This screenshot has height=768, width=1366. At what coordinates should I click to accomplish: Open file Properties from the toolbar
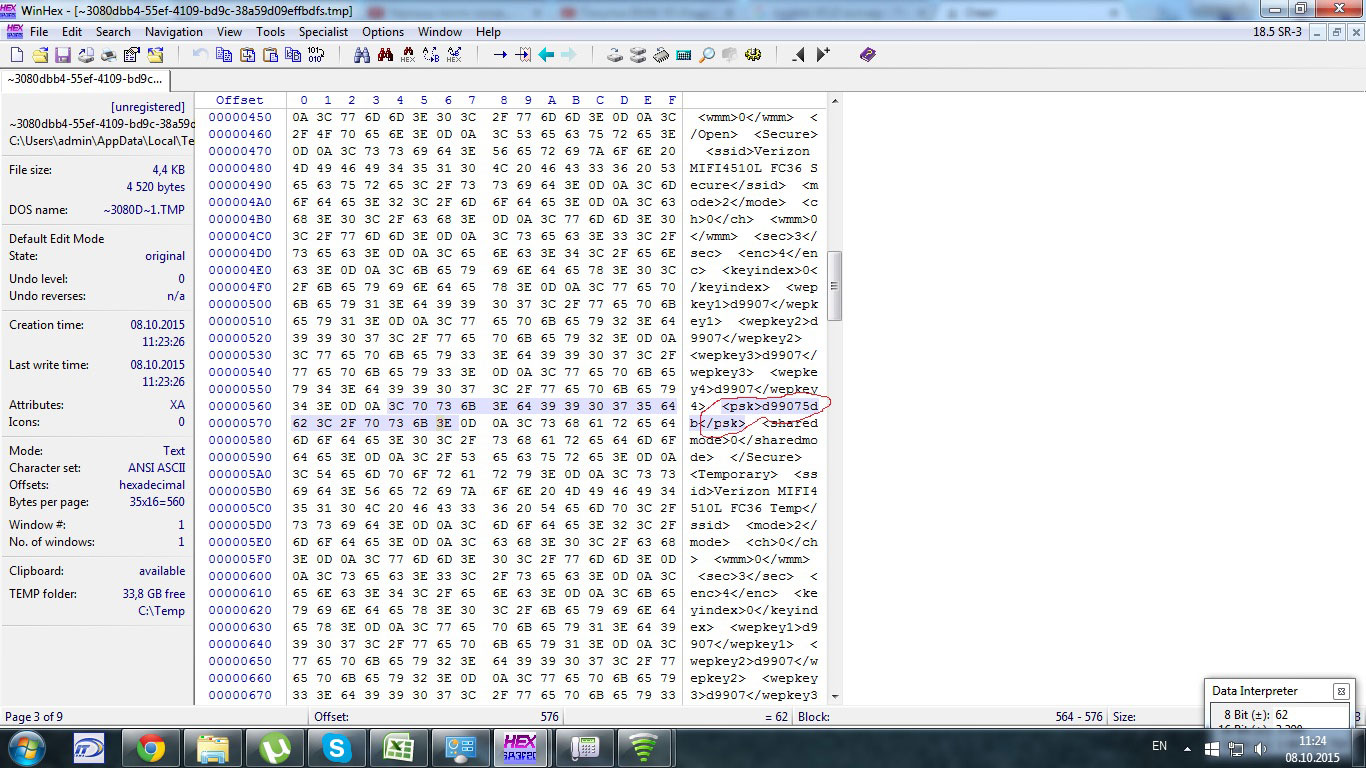[131, 55]
